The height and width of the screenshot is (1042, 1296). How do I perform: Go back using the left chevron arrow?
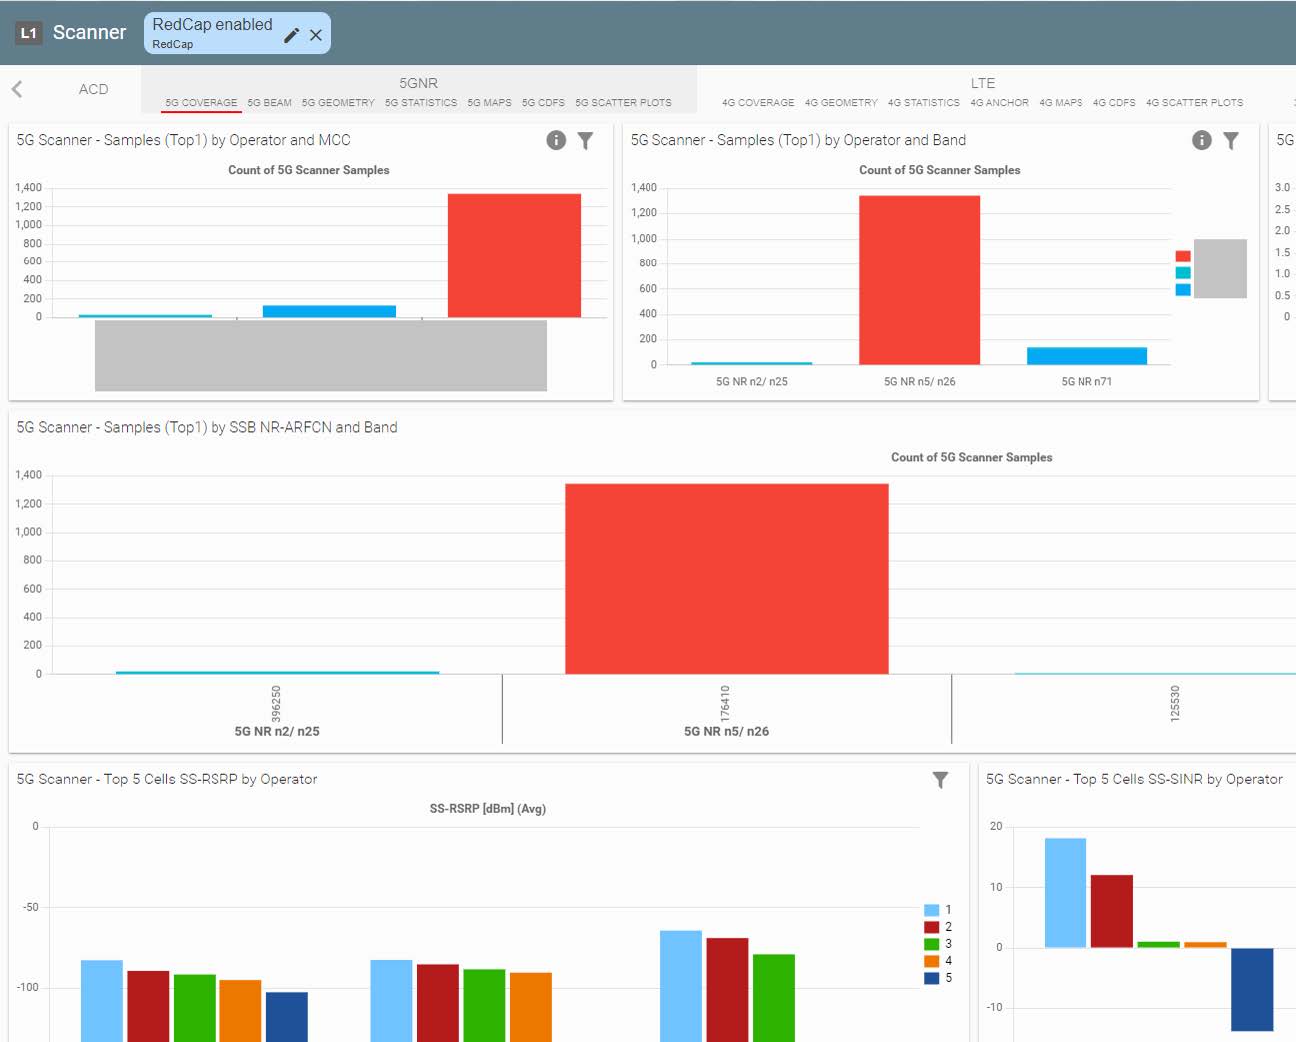[17, 89]
